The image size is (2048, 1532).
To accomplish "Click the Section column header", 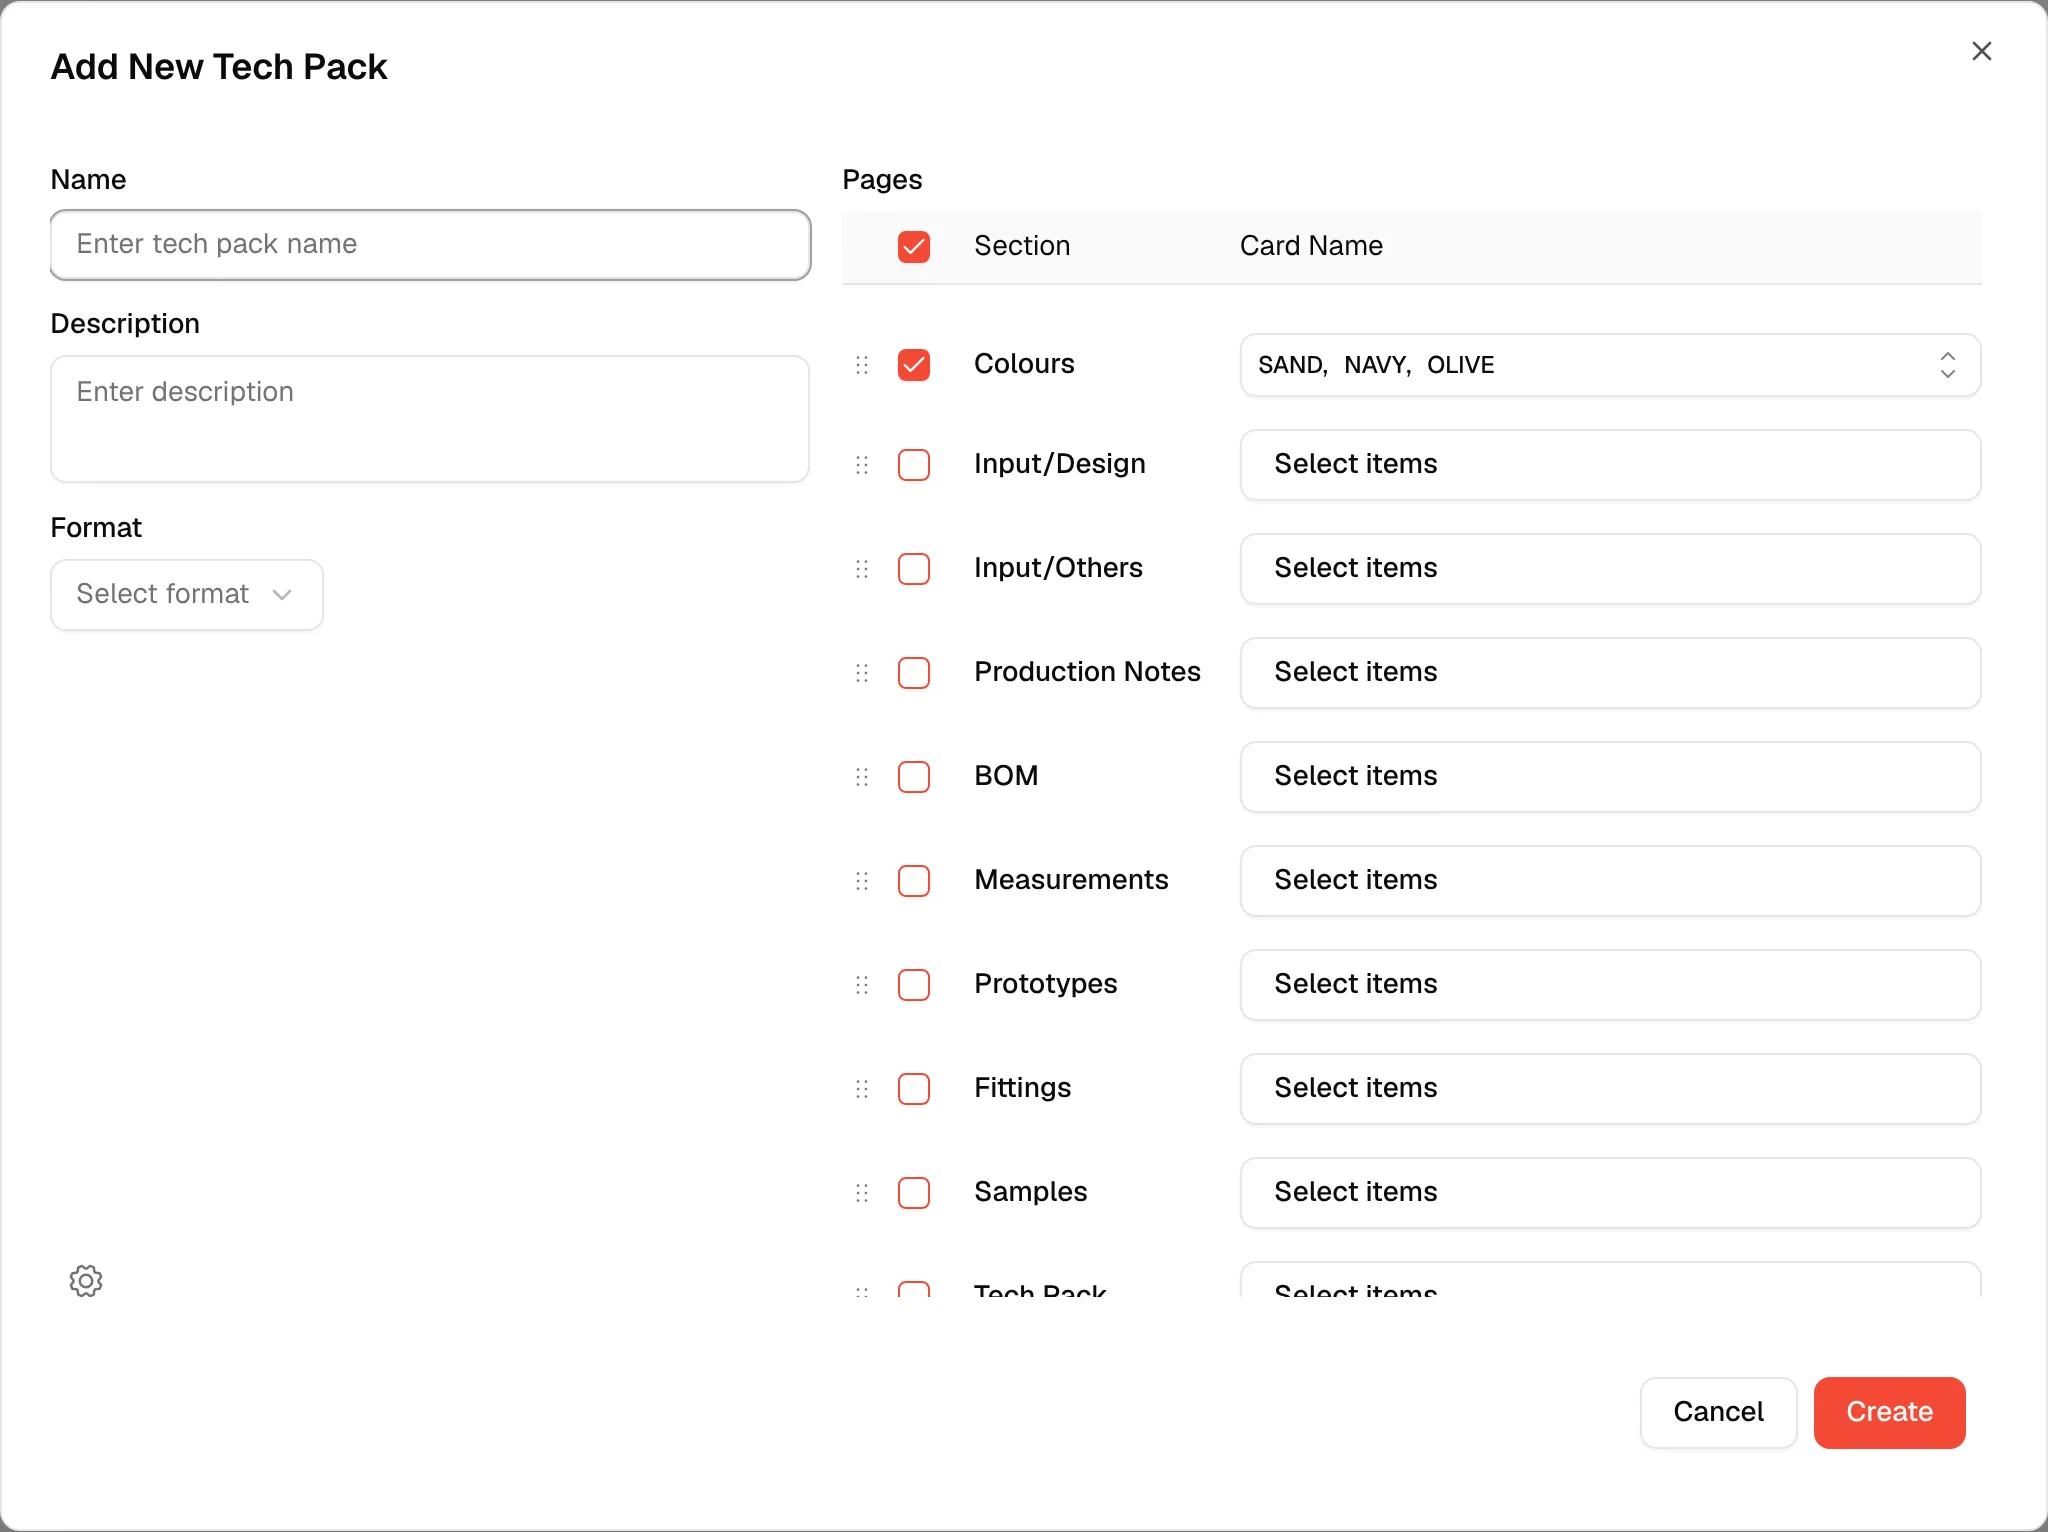I will point(1022,246).
